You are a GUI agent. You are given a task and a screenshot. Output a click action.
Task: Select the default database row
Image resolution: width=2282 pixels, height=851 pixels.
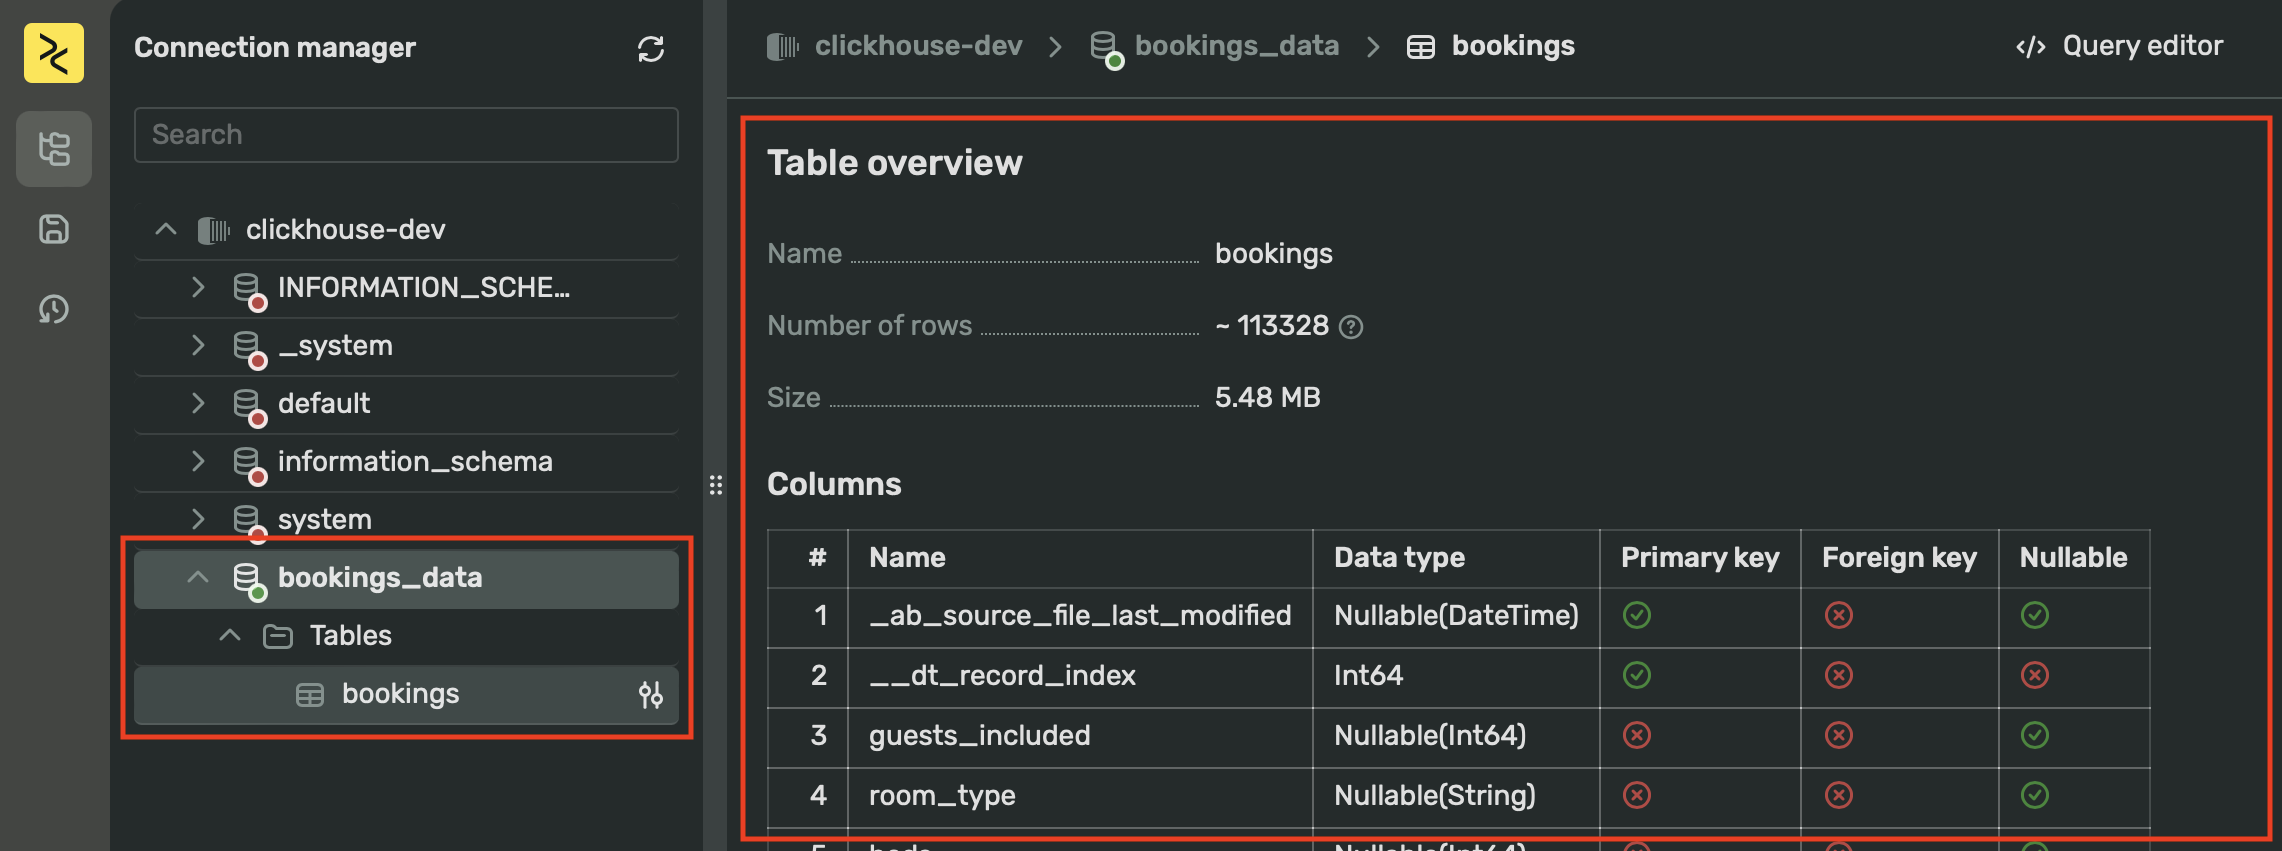coord(406,403)
